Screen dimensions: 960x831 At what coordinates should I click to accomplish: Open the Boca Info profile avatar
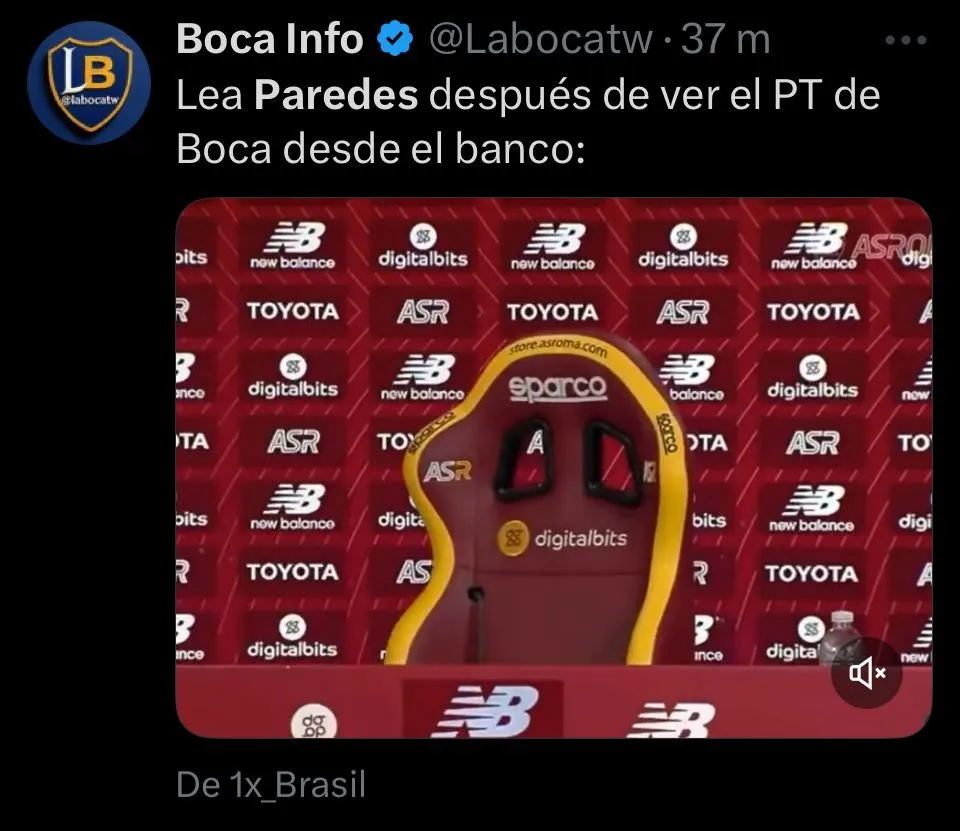(89, 83)
